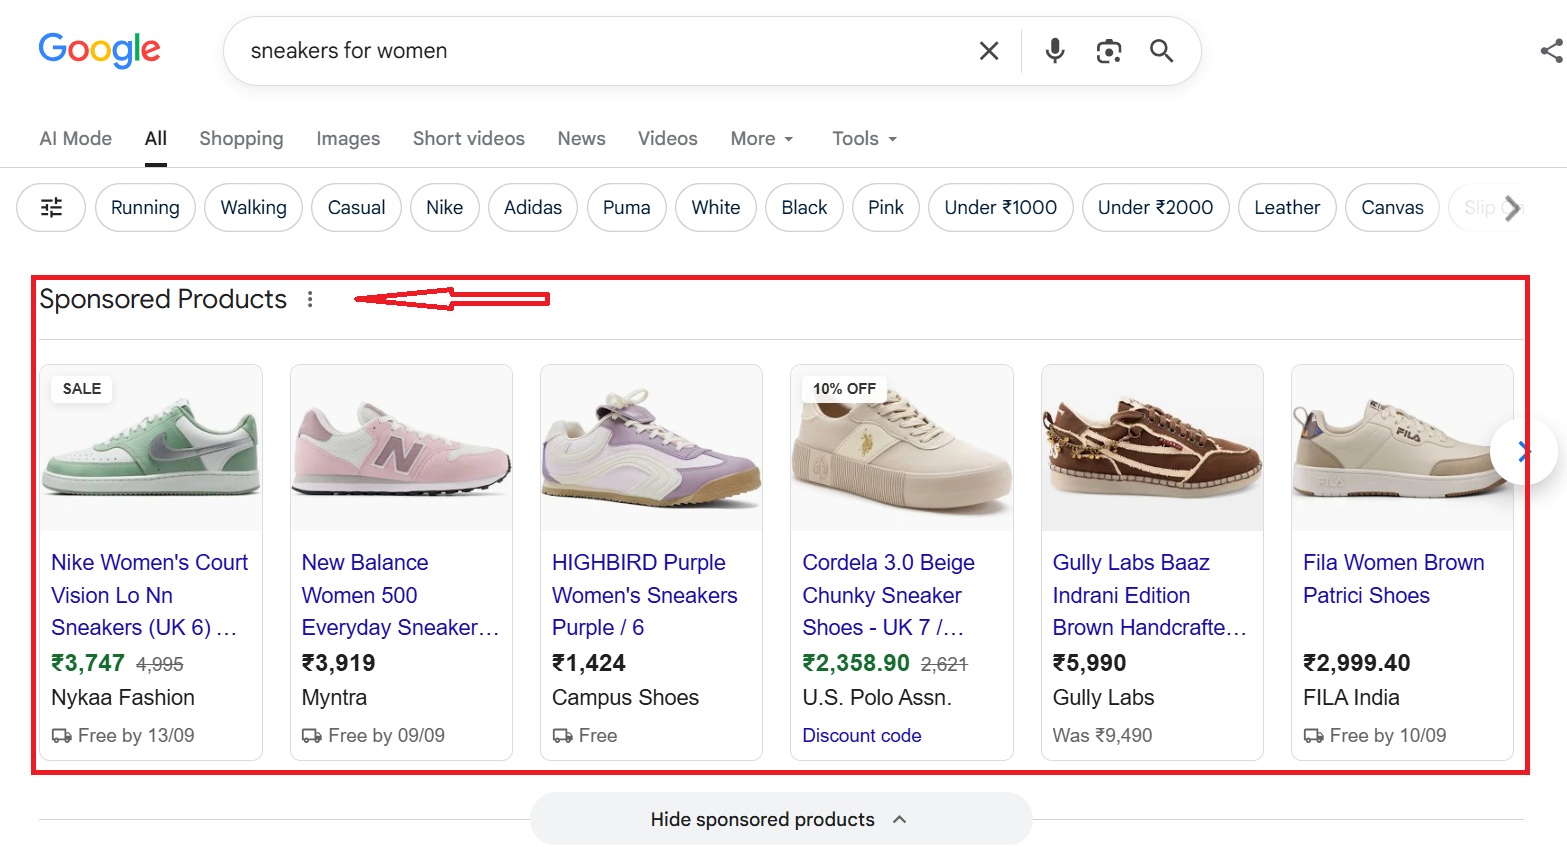Click the Sponsored Products heading

[x=163, y=299]
